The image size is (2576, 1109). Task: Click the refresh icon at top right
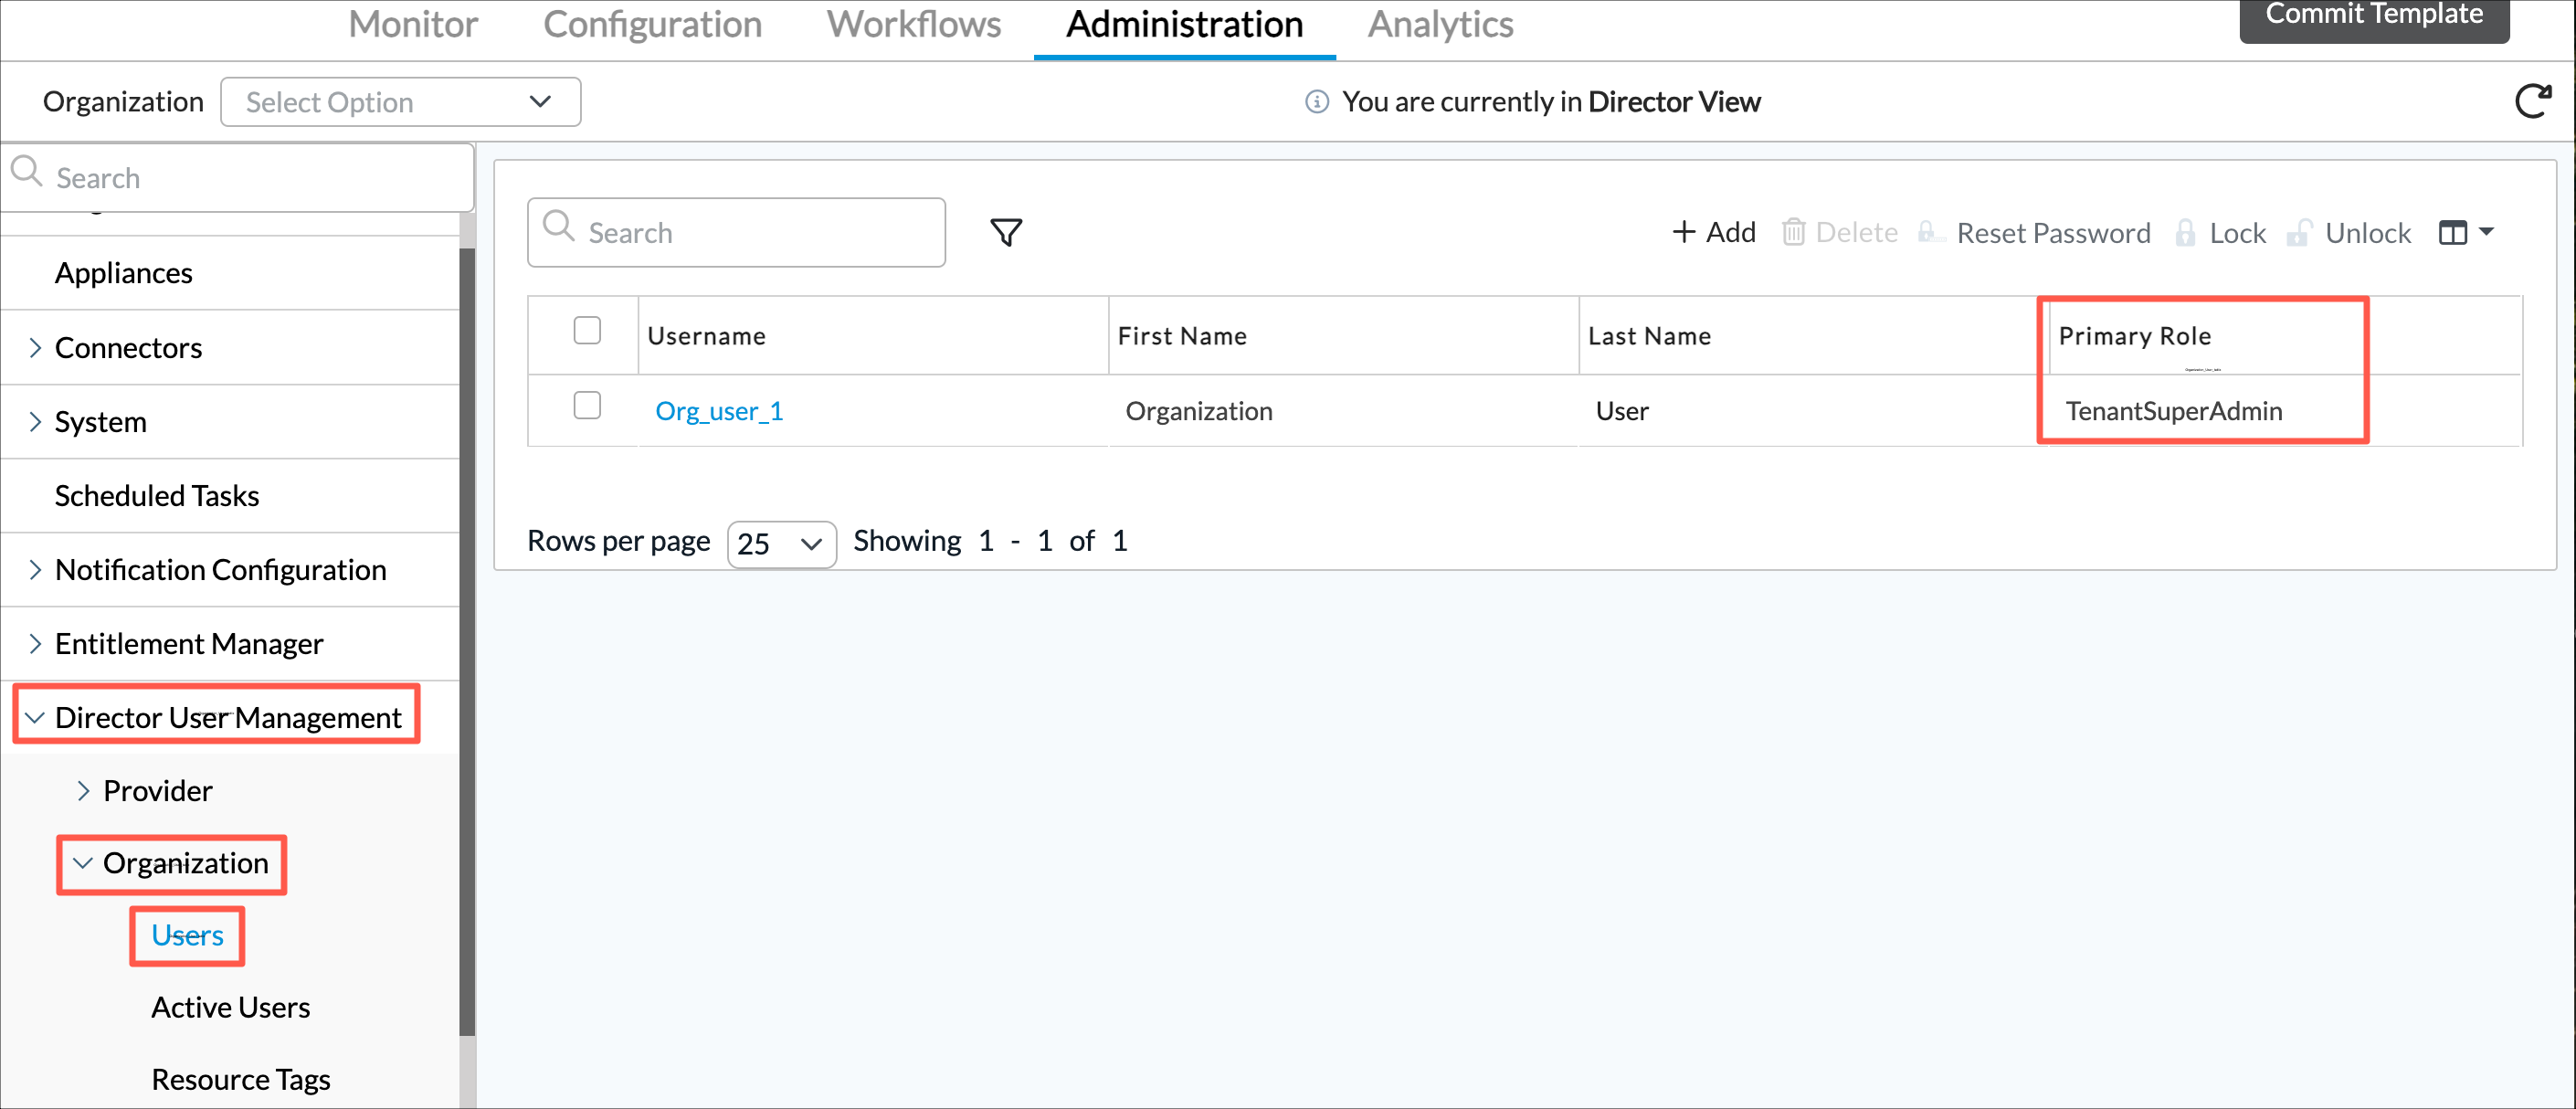(x=2532, y=101)
